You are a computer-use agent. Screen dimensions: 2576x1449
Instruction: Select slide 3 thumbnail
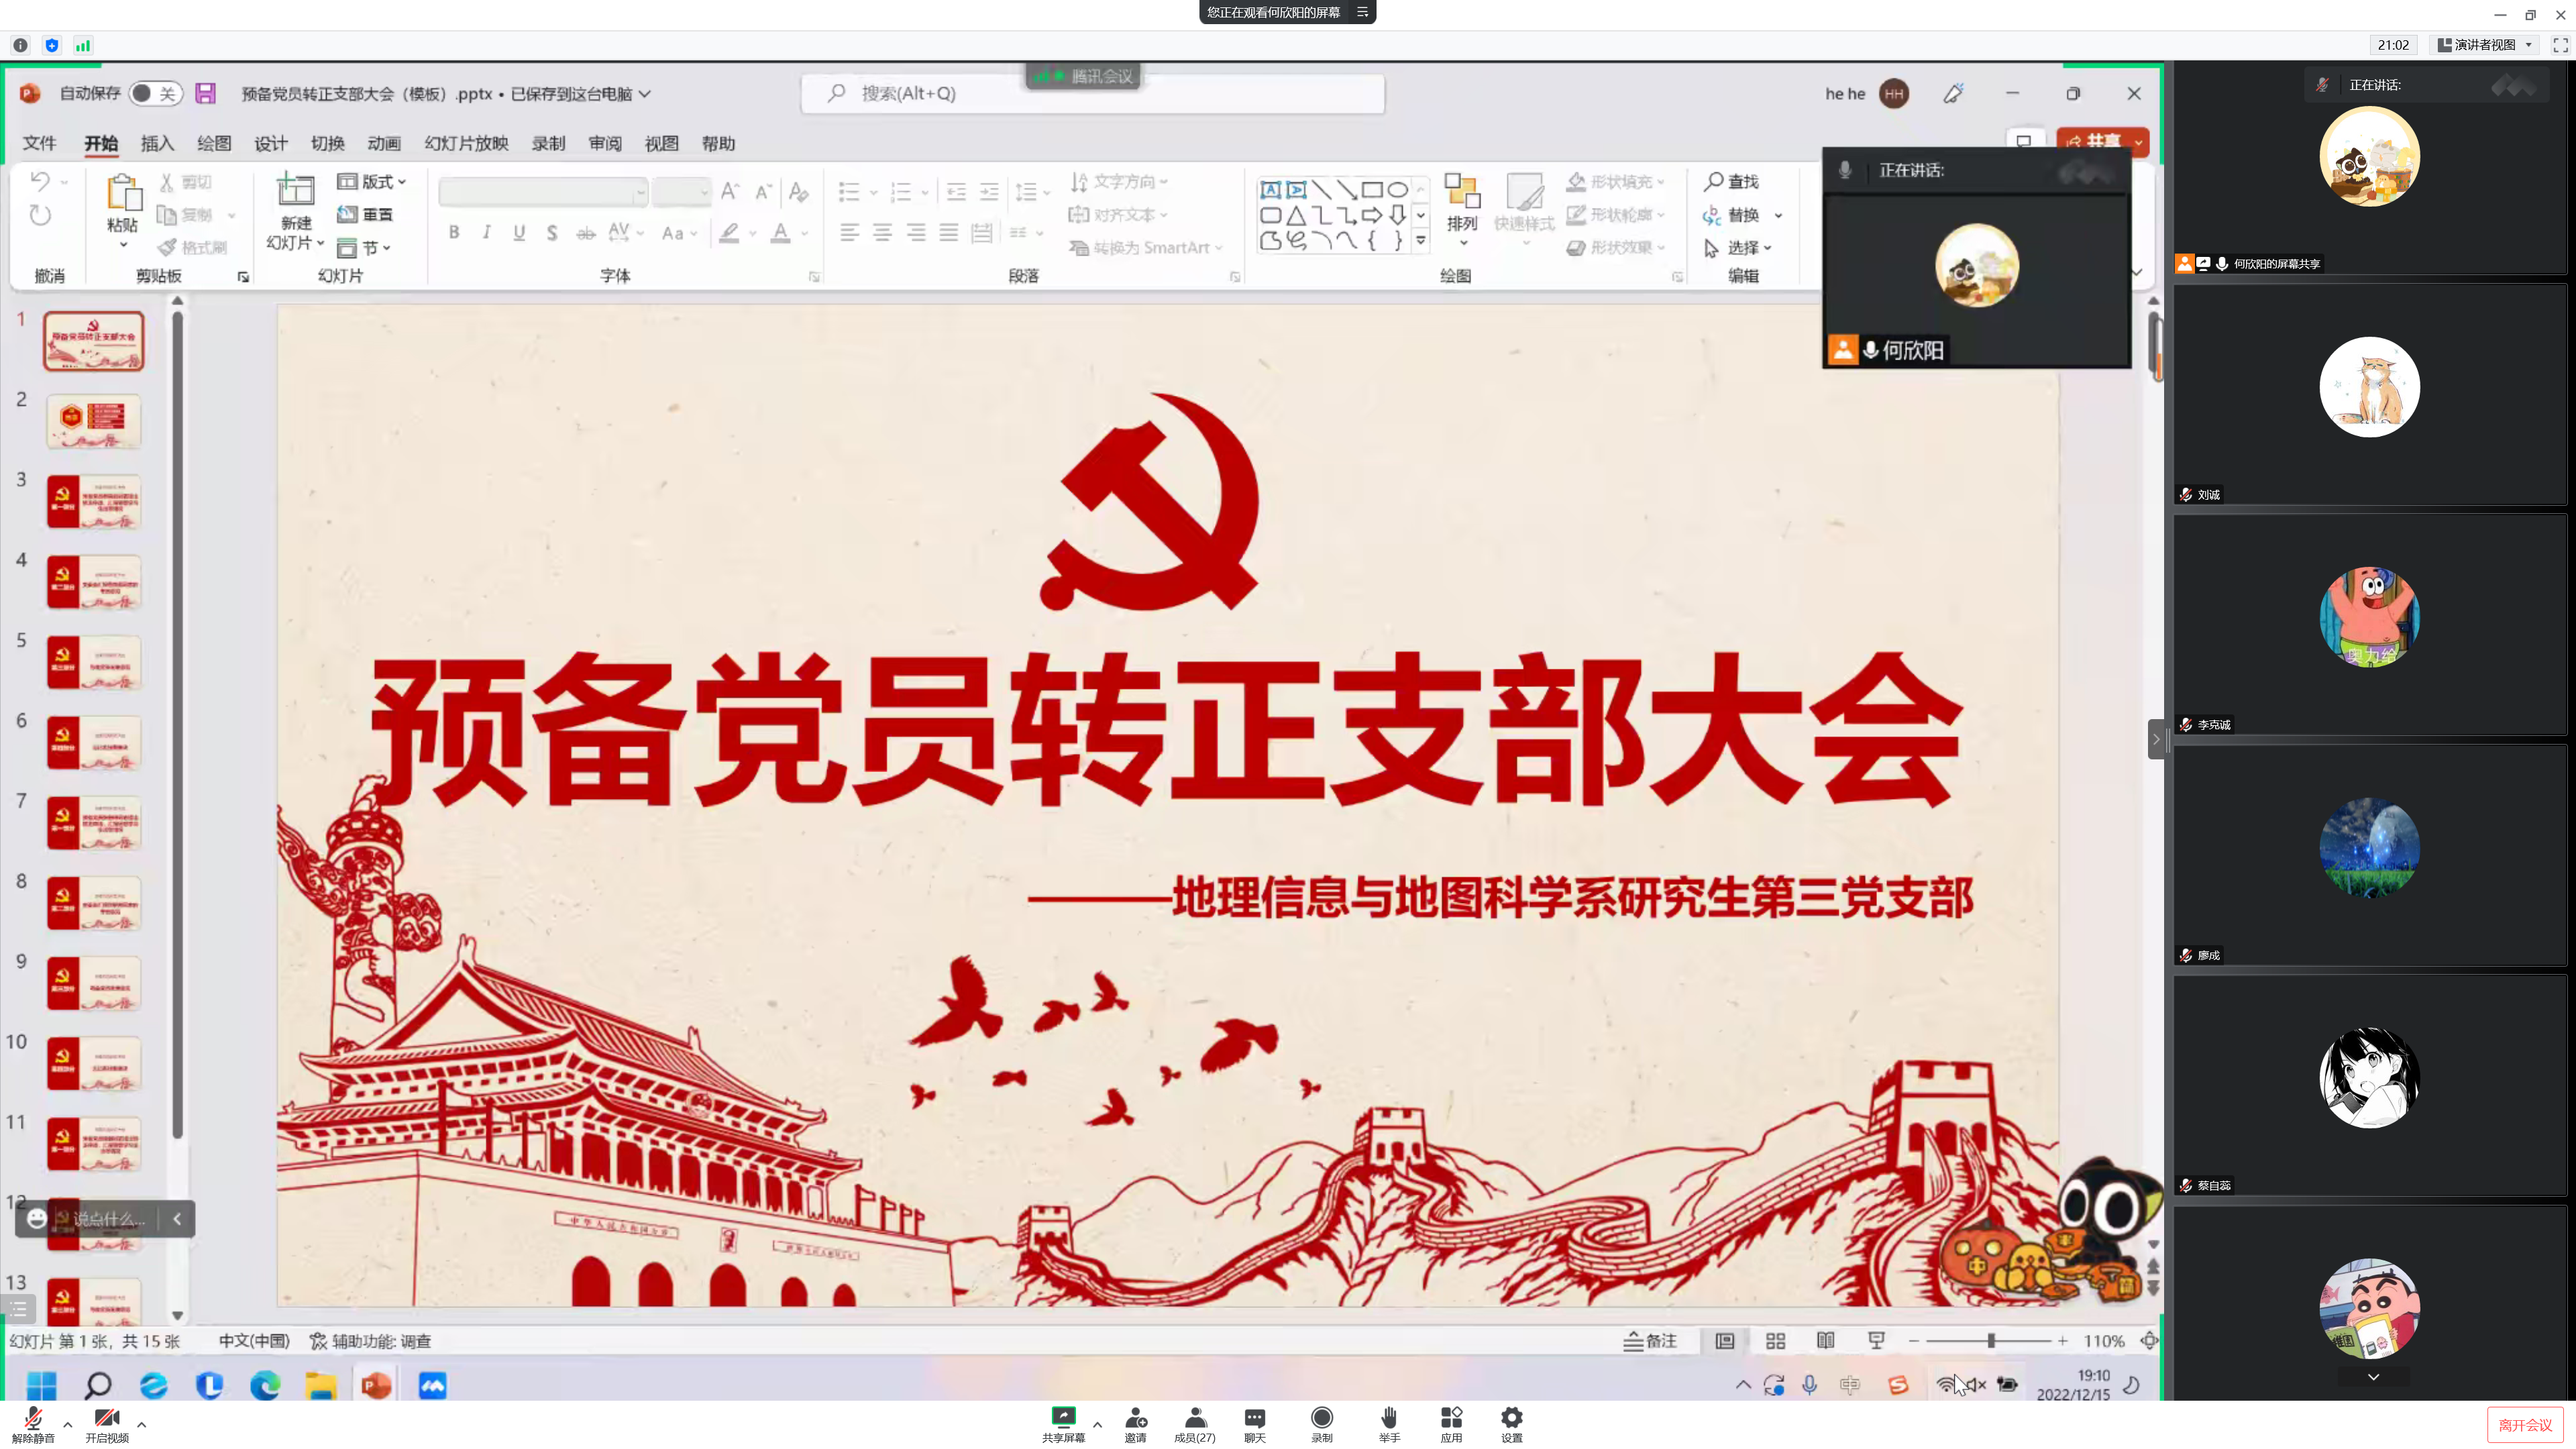94,502
